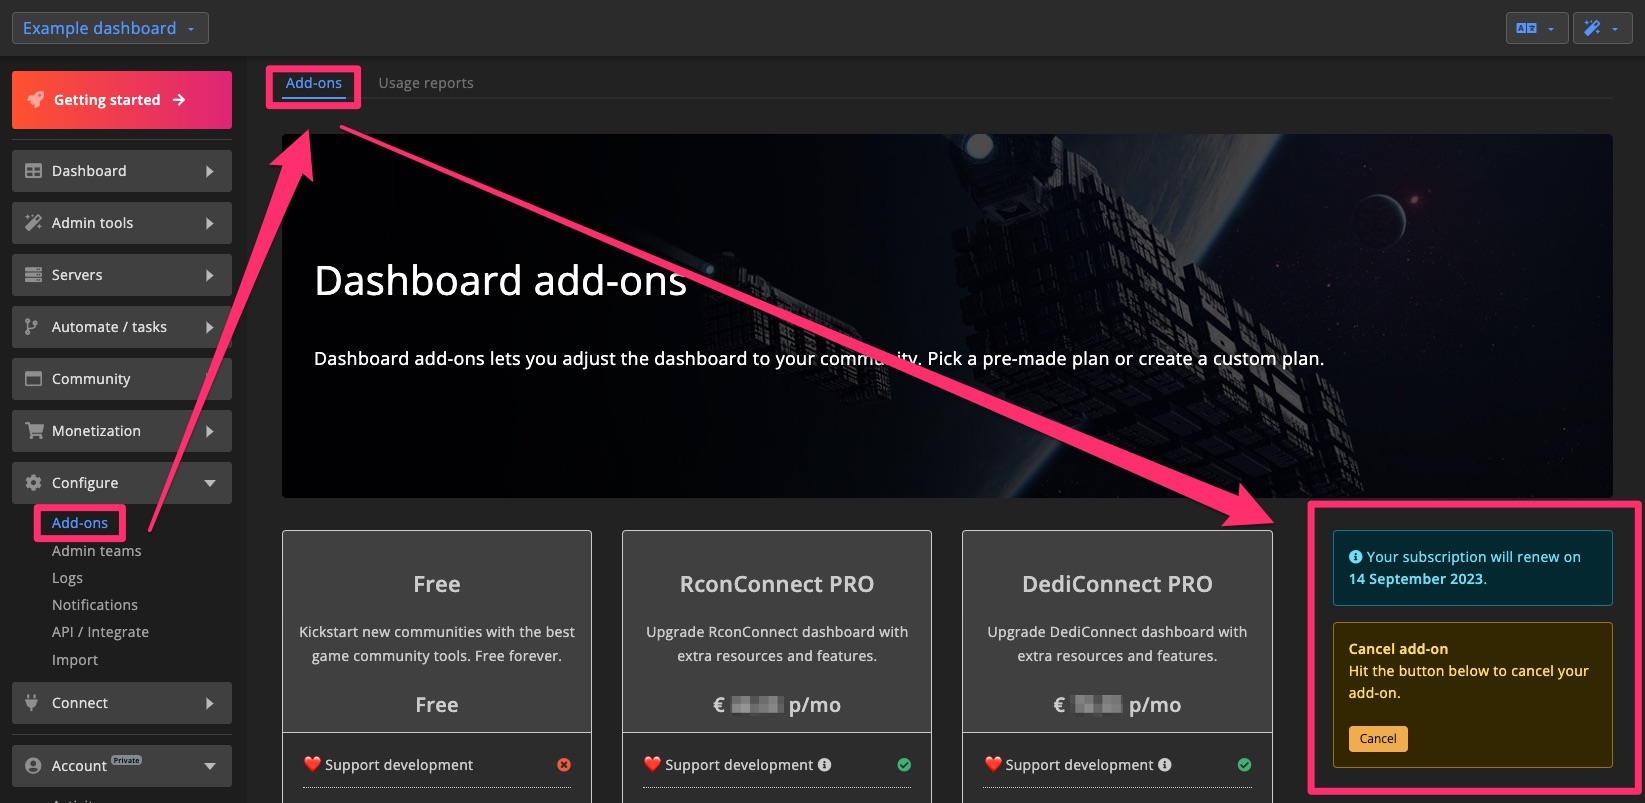Open the Monetization sidebar menu
1645x803 pixels.
click(122, 431)
